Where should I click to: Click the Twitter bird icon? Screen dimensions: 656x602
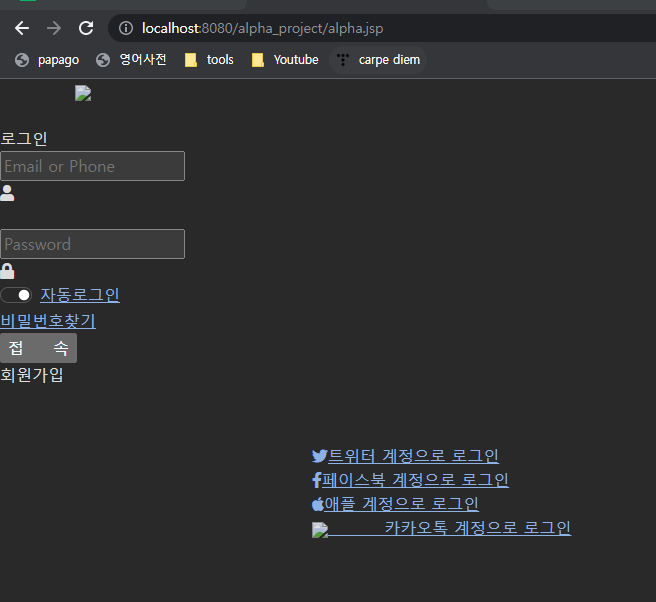coord(320,456)
